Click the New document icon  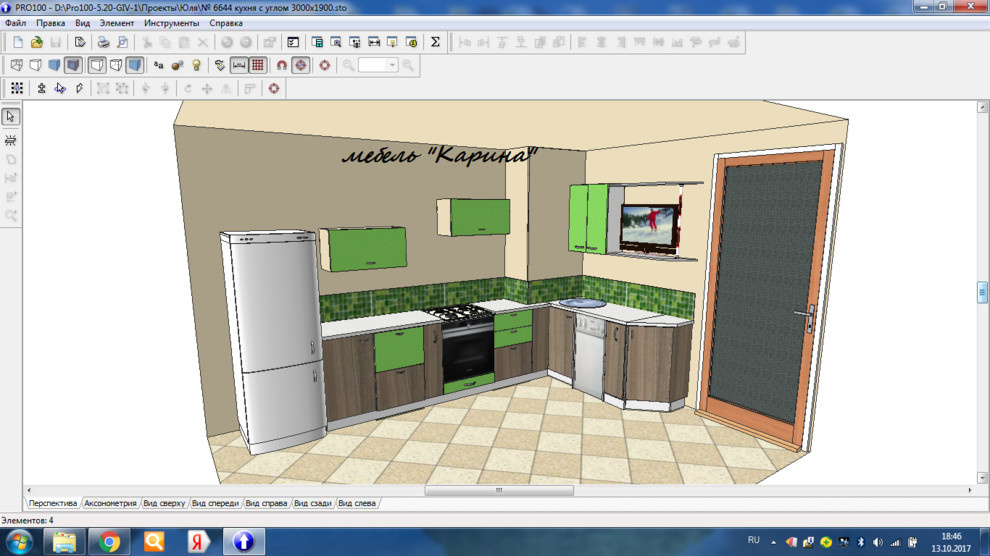pyautogui.click(x=17, y=42)
